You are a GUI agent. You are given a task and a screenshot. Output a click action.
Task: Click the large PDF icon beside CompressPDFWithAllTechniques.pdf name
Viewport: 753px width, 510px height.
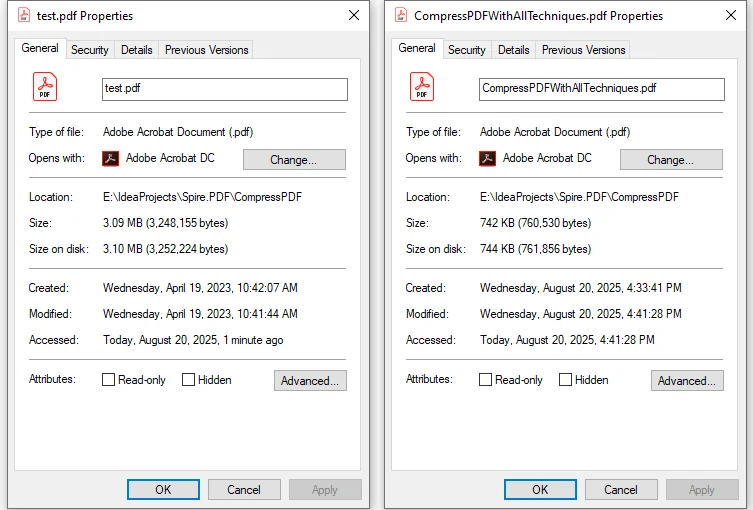(422, 87)
